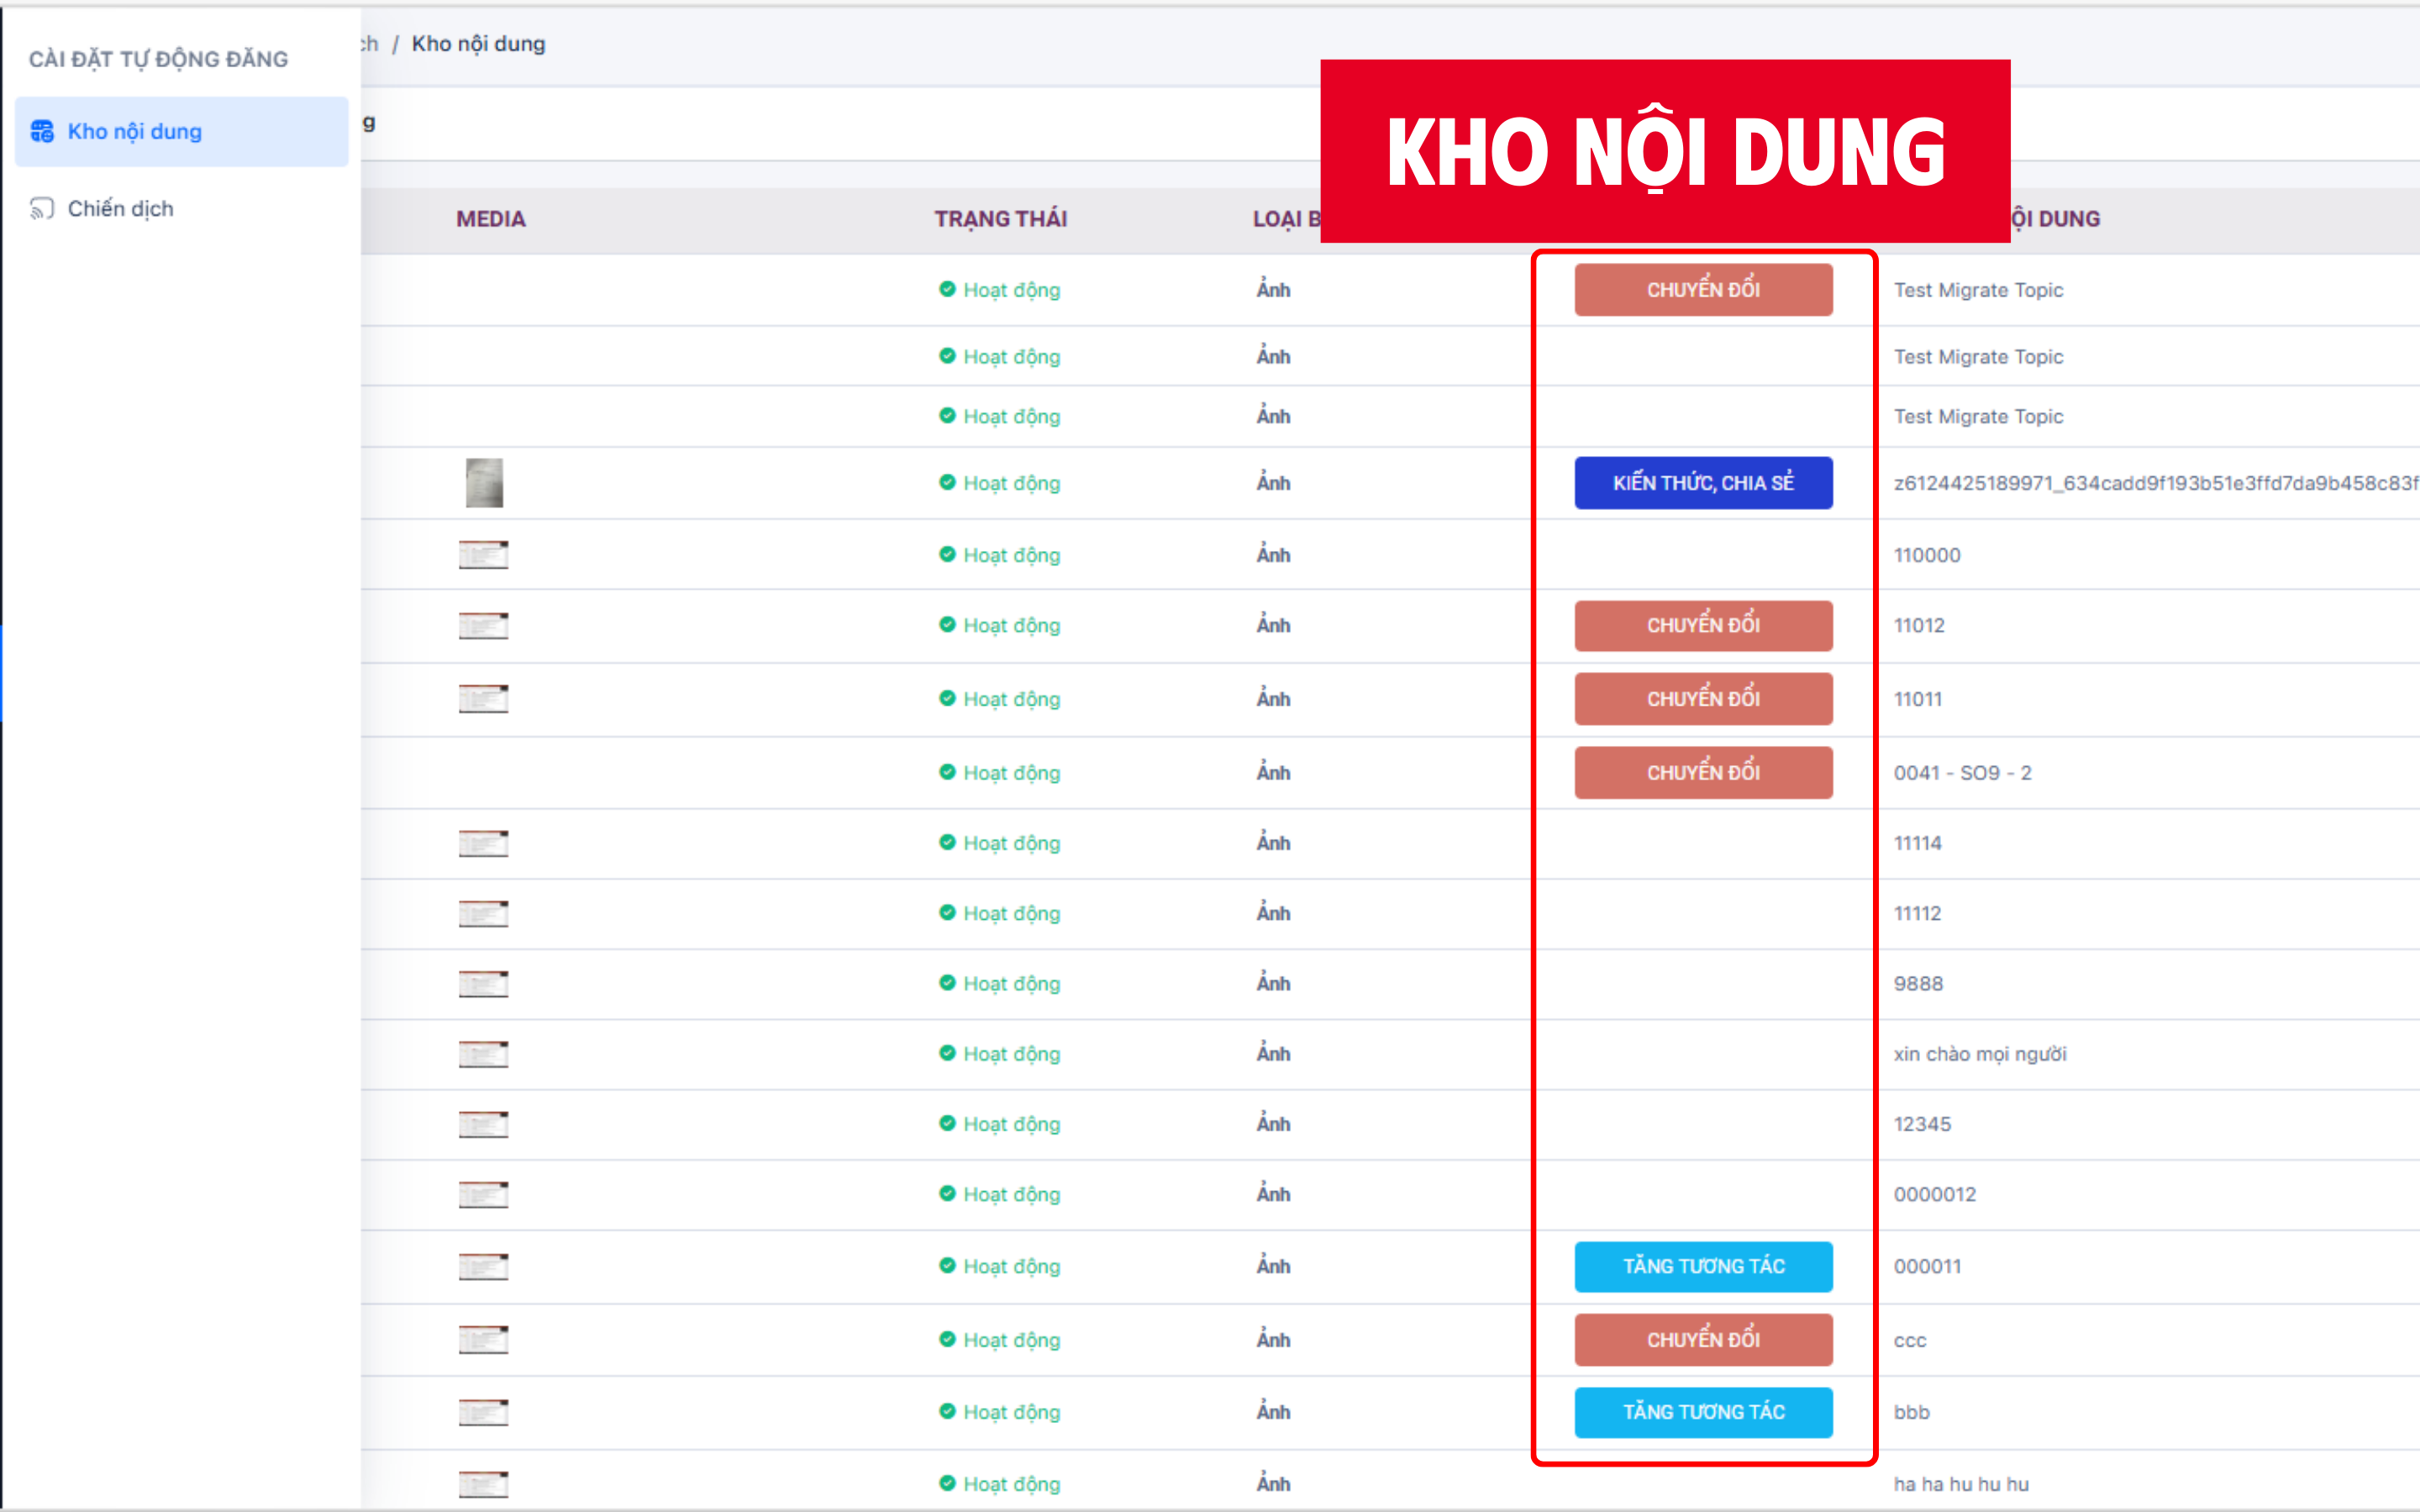Open the photo thumbnail in the z6124425189971 row
Screen dimensions: 2420x1512
click(485, 483)
